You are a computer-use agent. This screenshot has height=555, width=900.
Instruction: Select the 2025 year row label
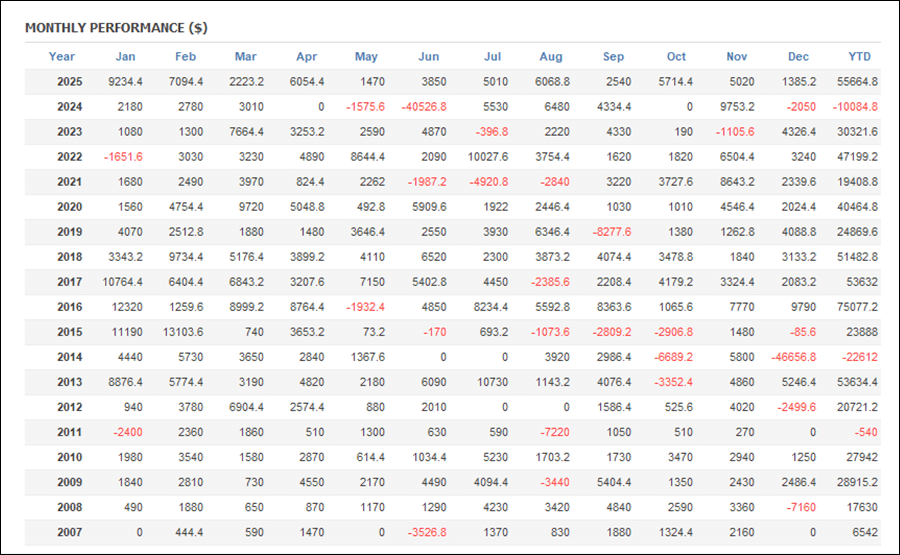69,82
